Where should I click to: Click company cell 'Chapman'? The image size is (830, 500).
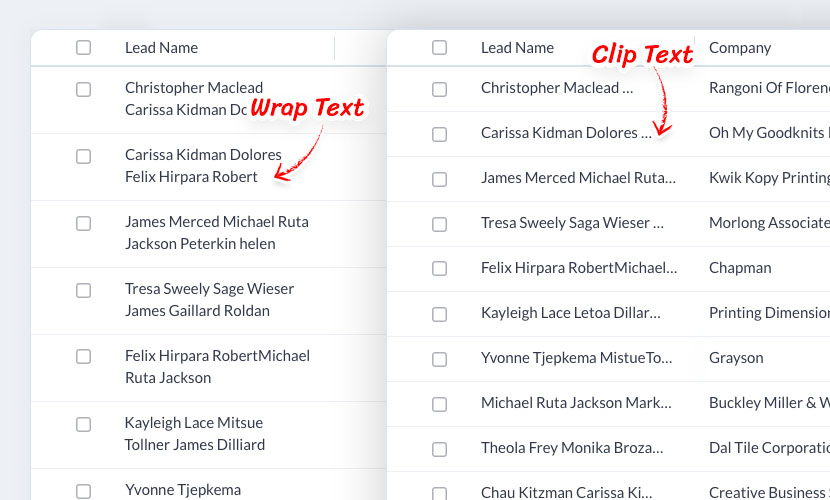(740, 268)
